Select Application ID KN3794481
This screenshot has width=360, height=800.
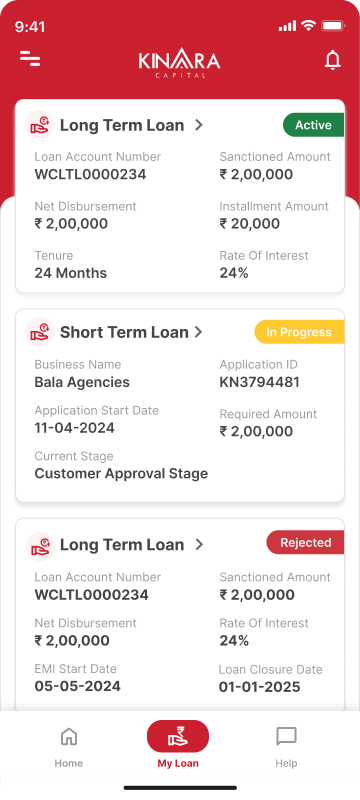[x=260, y=382]
